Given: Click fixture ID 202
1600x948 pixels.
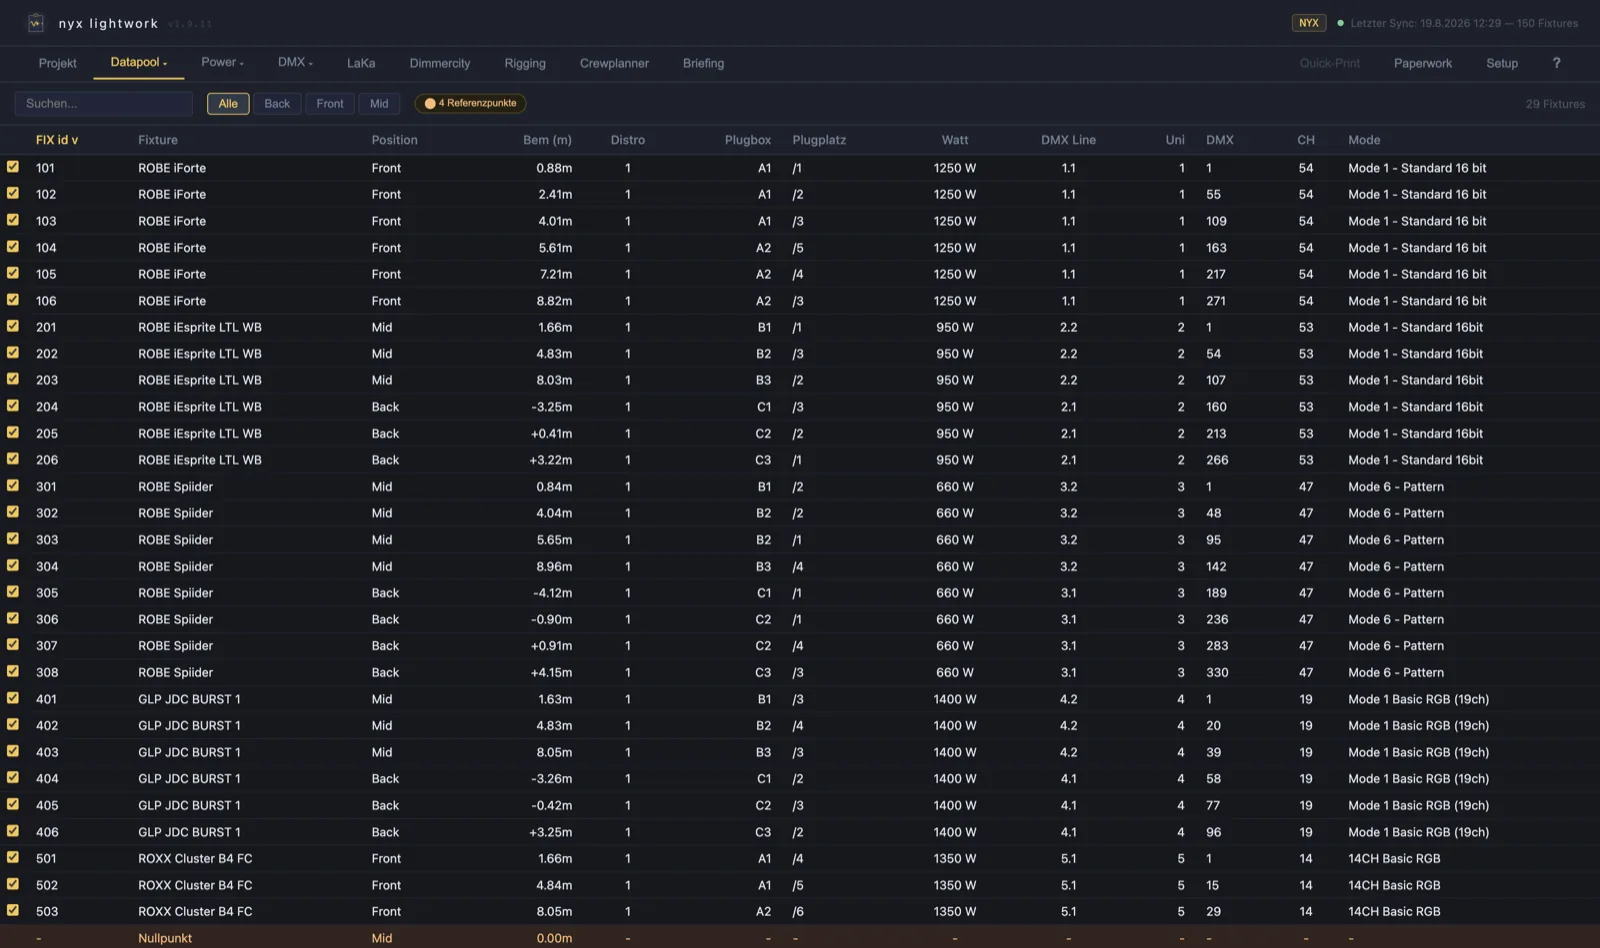Looking at the screenshot, I should coord(47,354).
